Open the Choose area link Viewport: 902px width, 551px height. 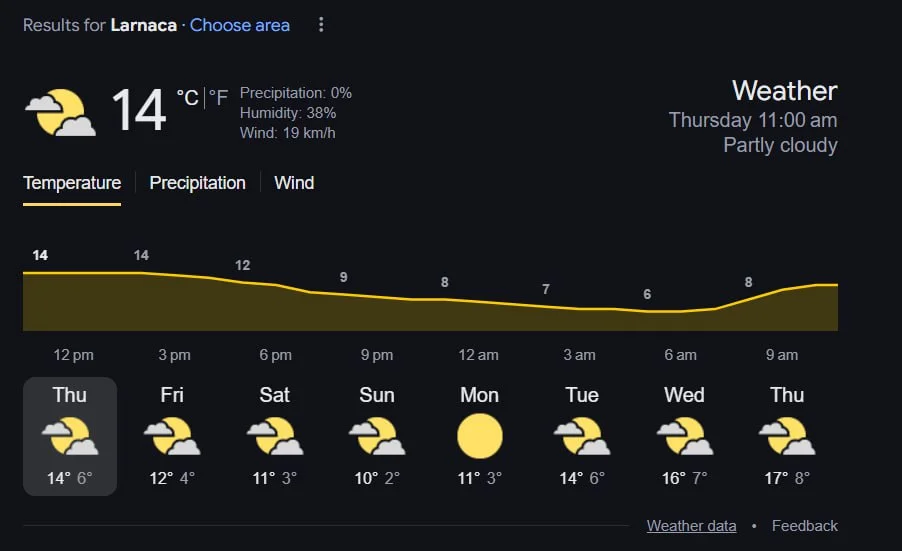(x=240, y=25)
